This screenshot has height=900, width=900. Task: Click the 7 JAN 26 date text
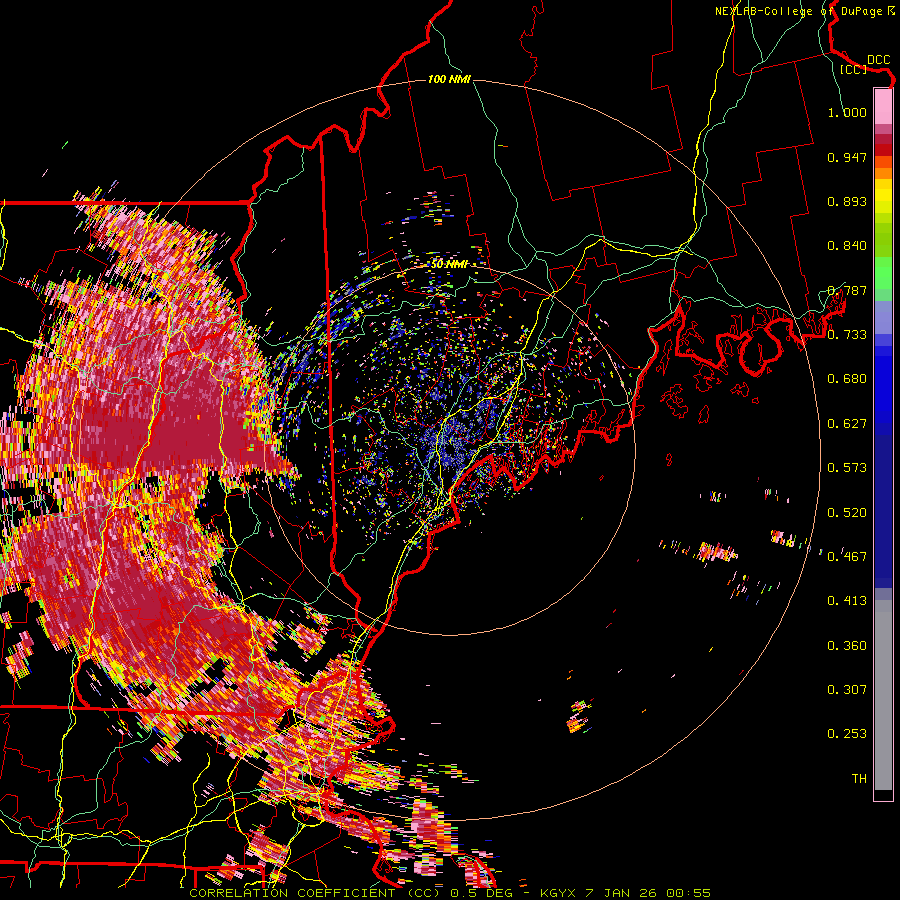point(622,893)
